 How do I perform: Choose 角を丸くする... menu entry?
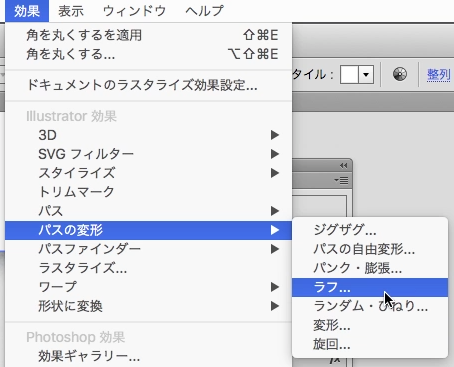pos(149,54)
